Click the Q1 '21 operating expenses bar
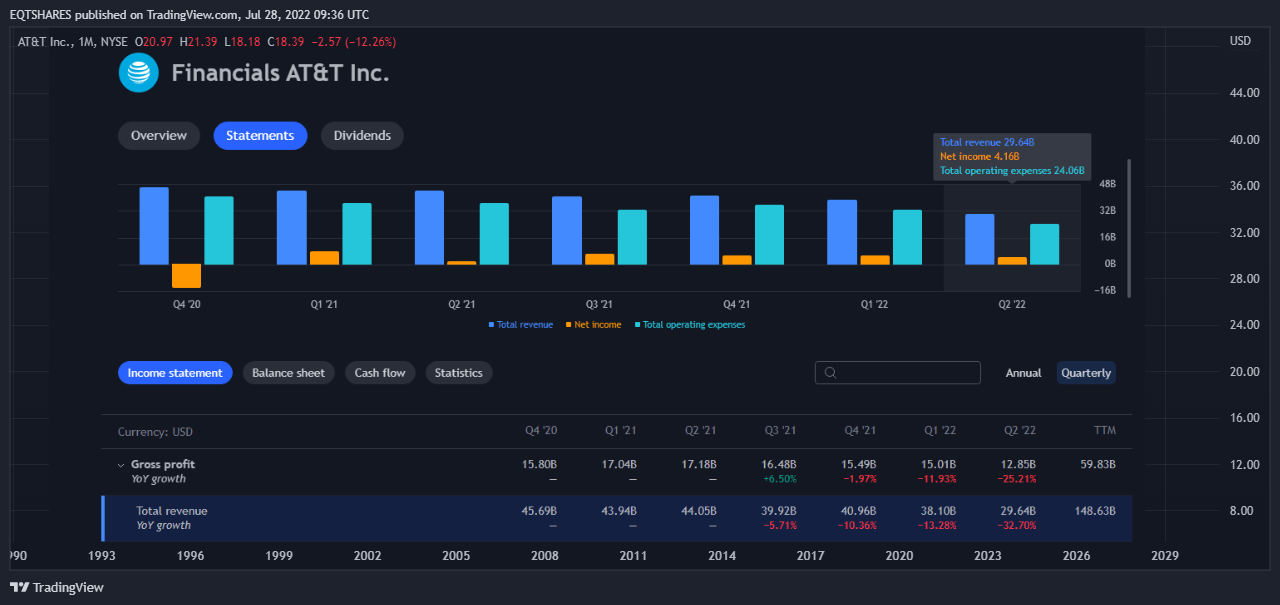This screenshot has height=605, width=1280. pyautogui.click(x=357, y=234)
